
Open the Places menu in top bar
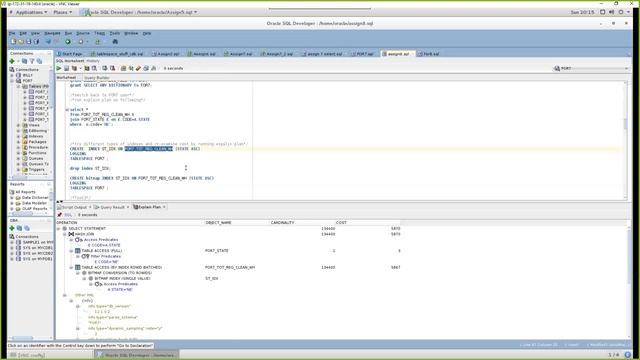tap(62, 12)
